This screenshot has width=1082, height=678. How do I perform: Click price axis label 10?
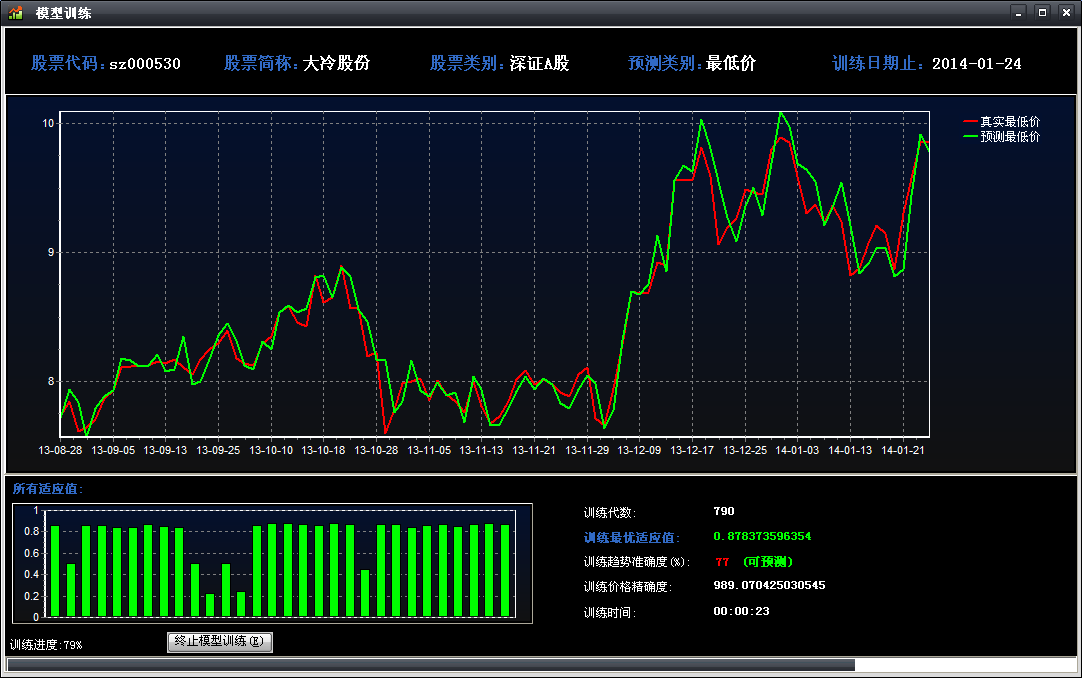(48, 123)
